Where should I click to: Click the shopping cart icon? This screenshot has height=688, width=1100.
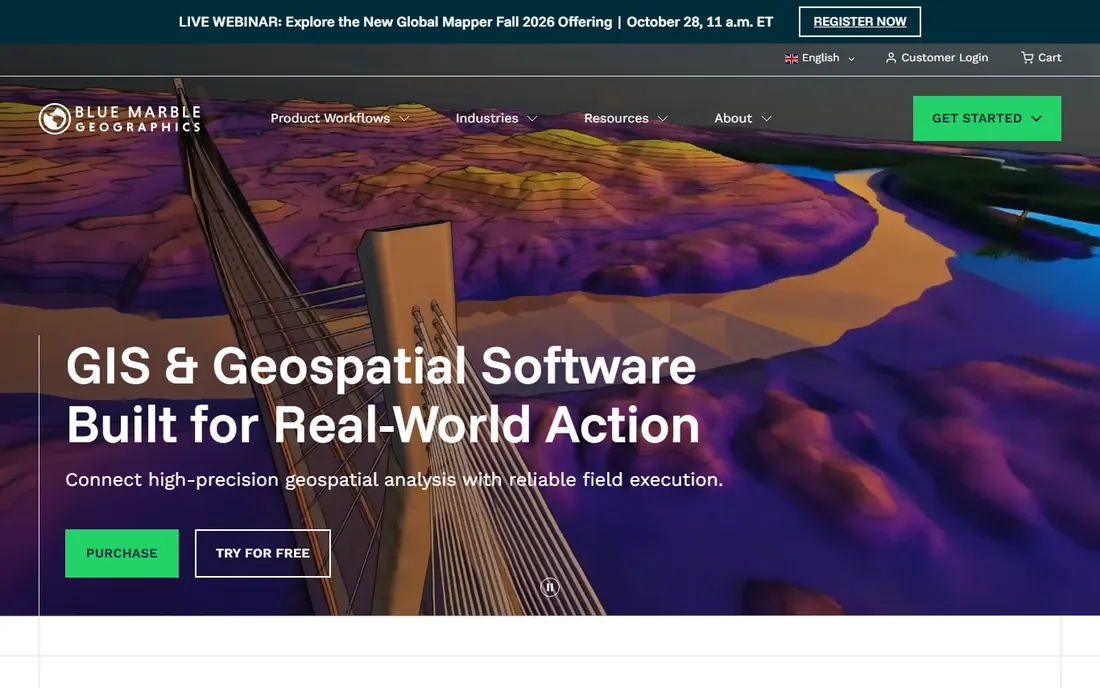click(x=1027, y=58)
